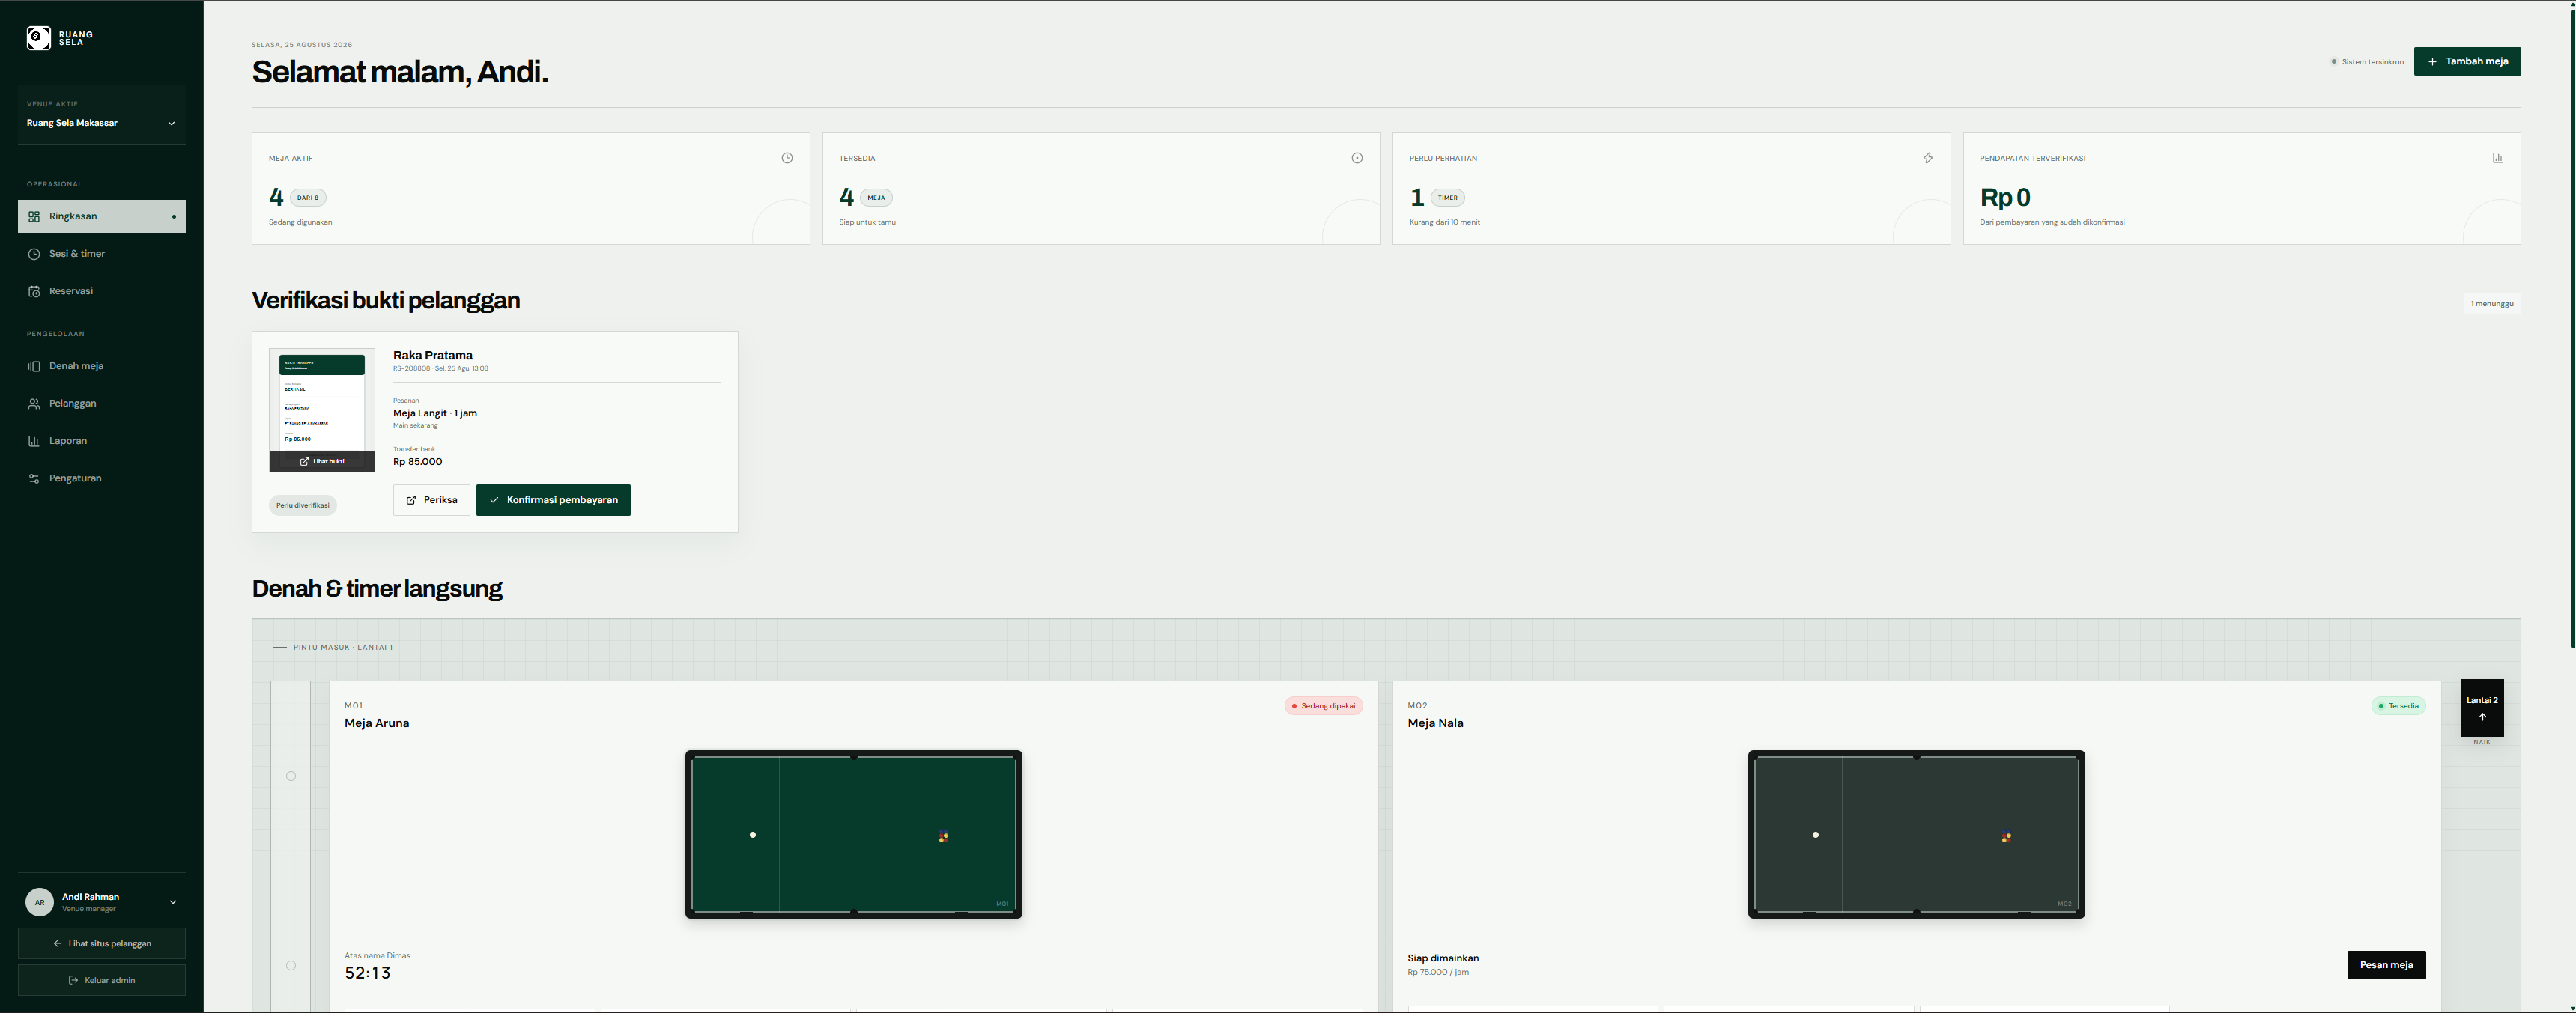This screenshot has height=1013, width=2576.
Task: Click the Perlu diverifikasi tag
Action: pyautogui.click(x=303, y=505)
